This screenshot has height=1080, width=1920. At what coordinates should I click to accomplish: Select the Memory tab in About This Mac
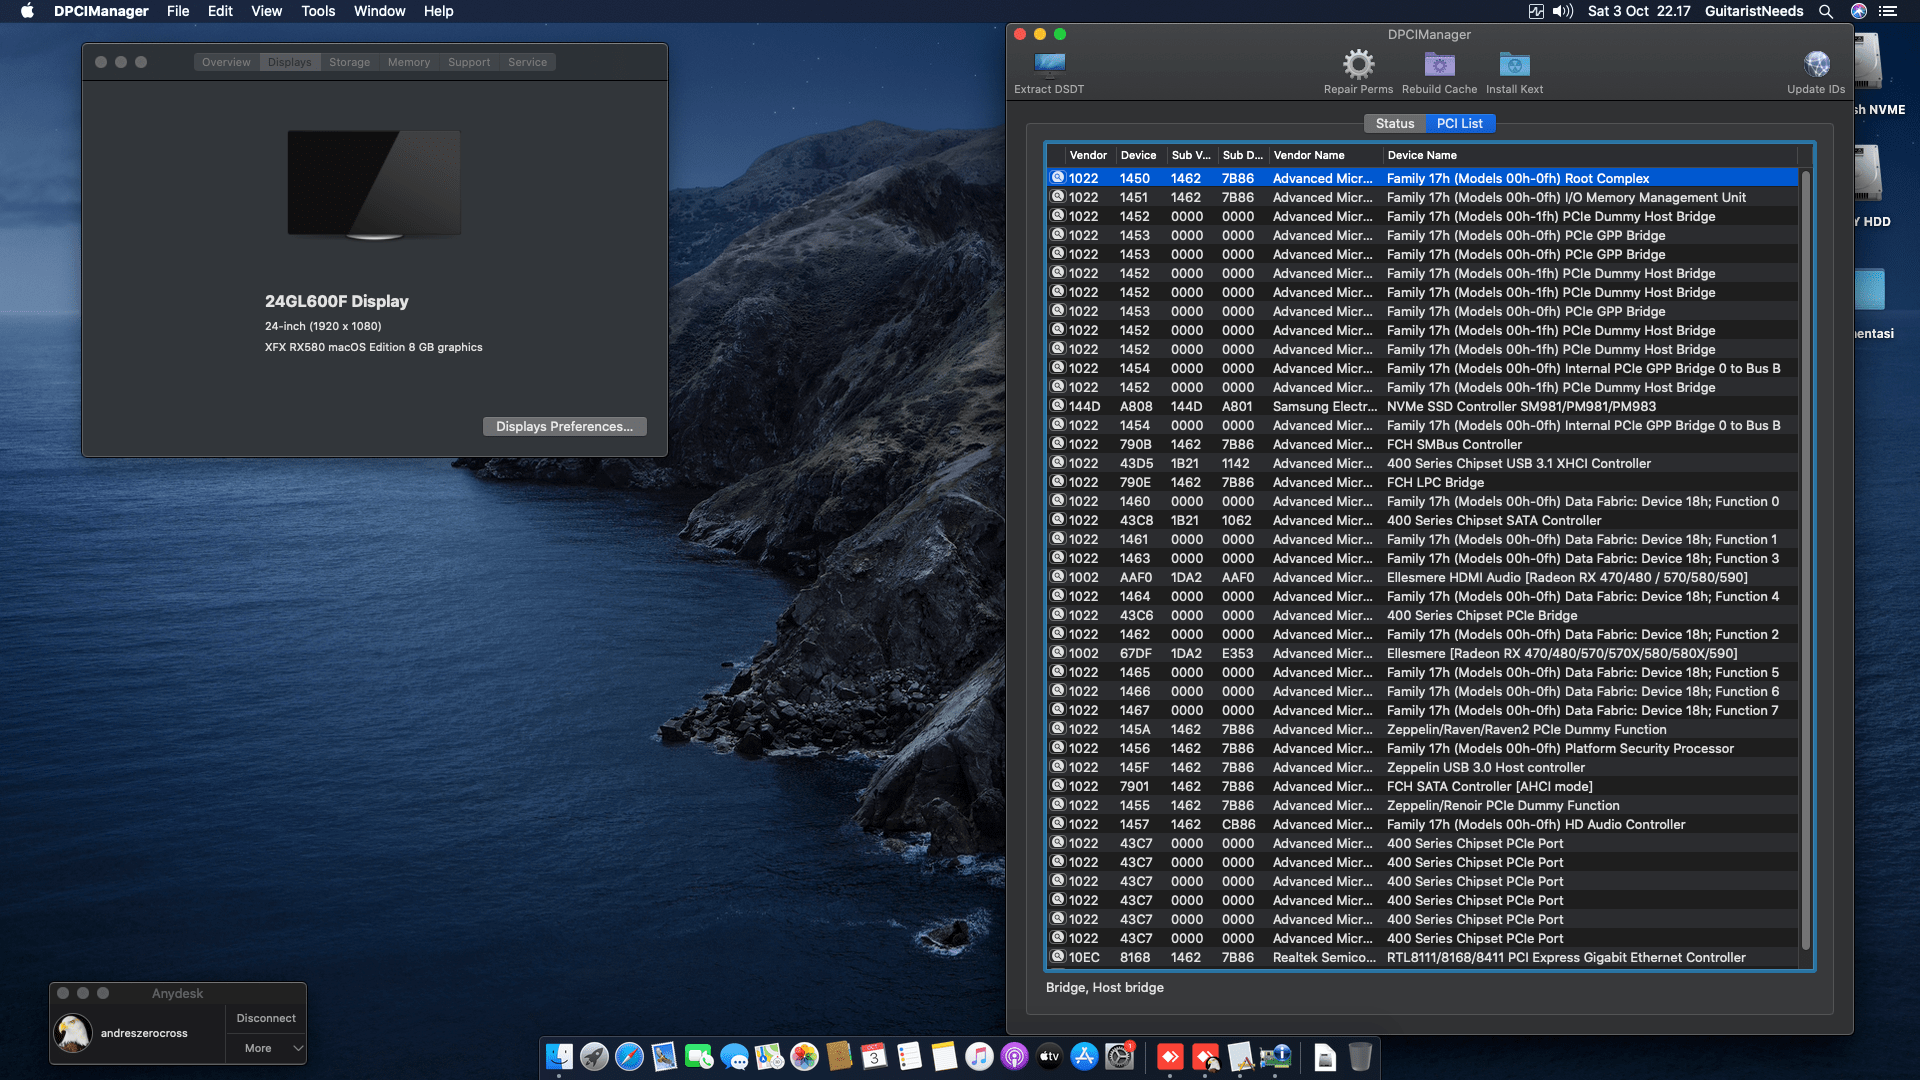click(x=409, y=62)
